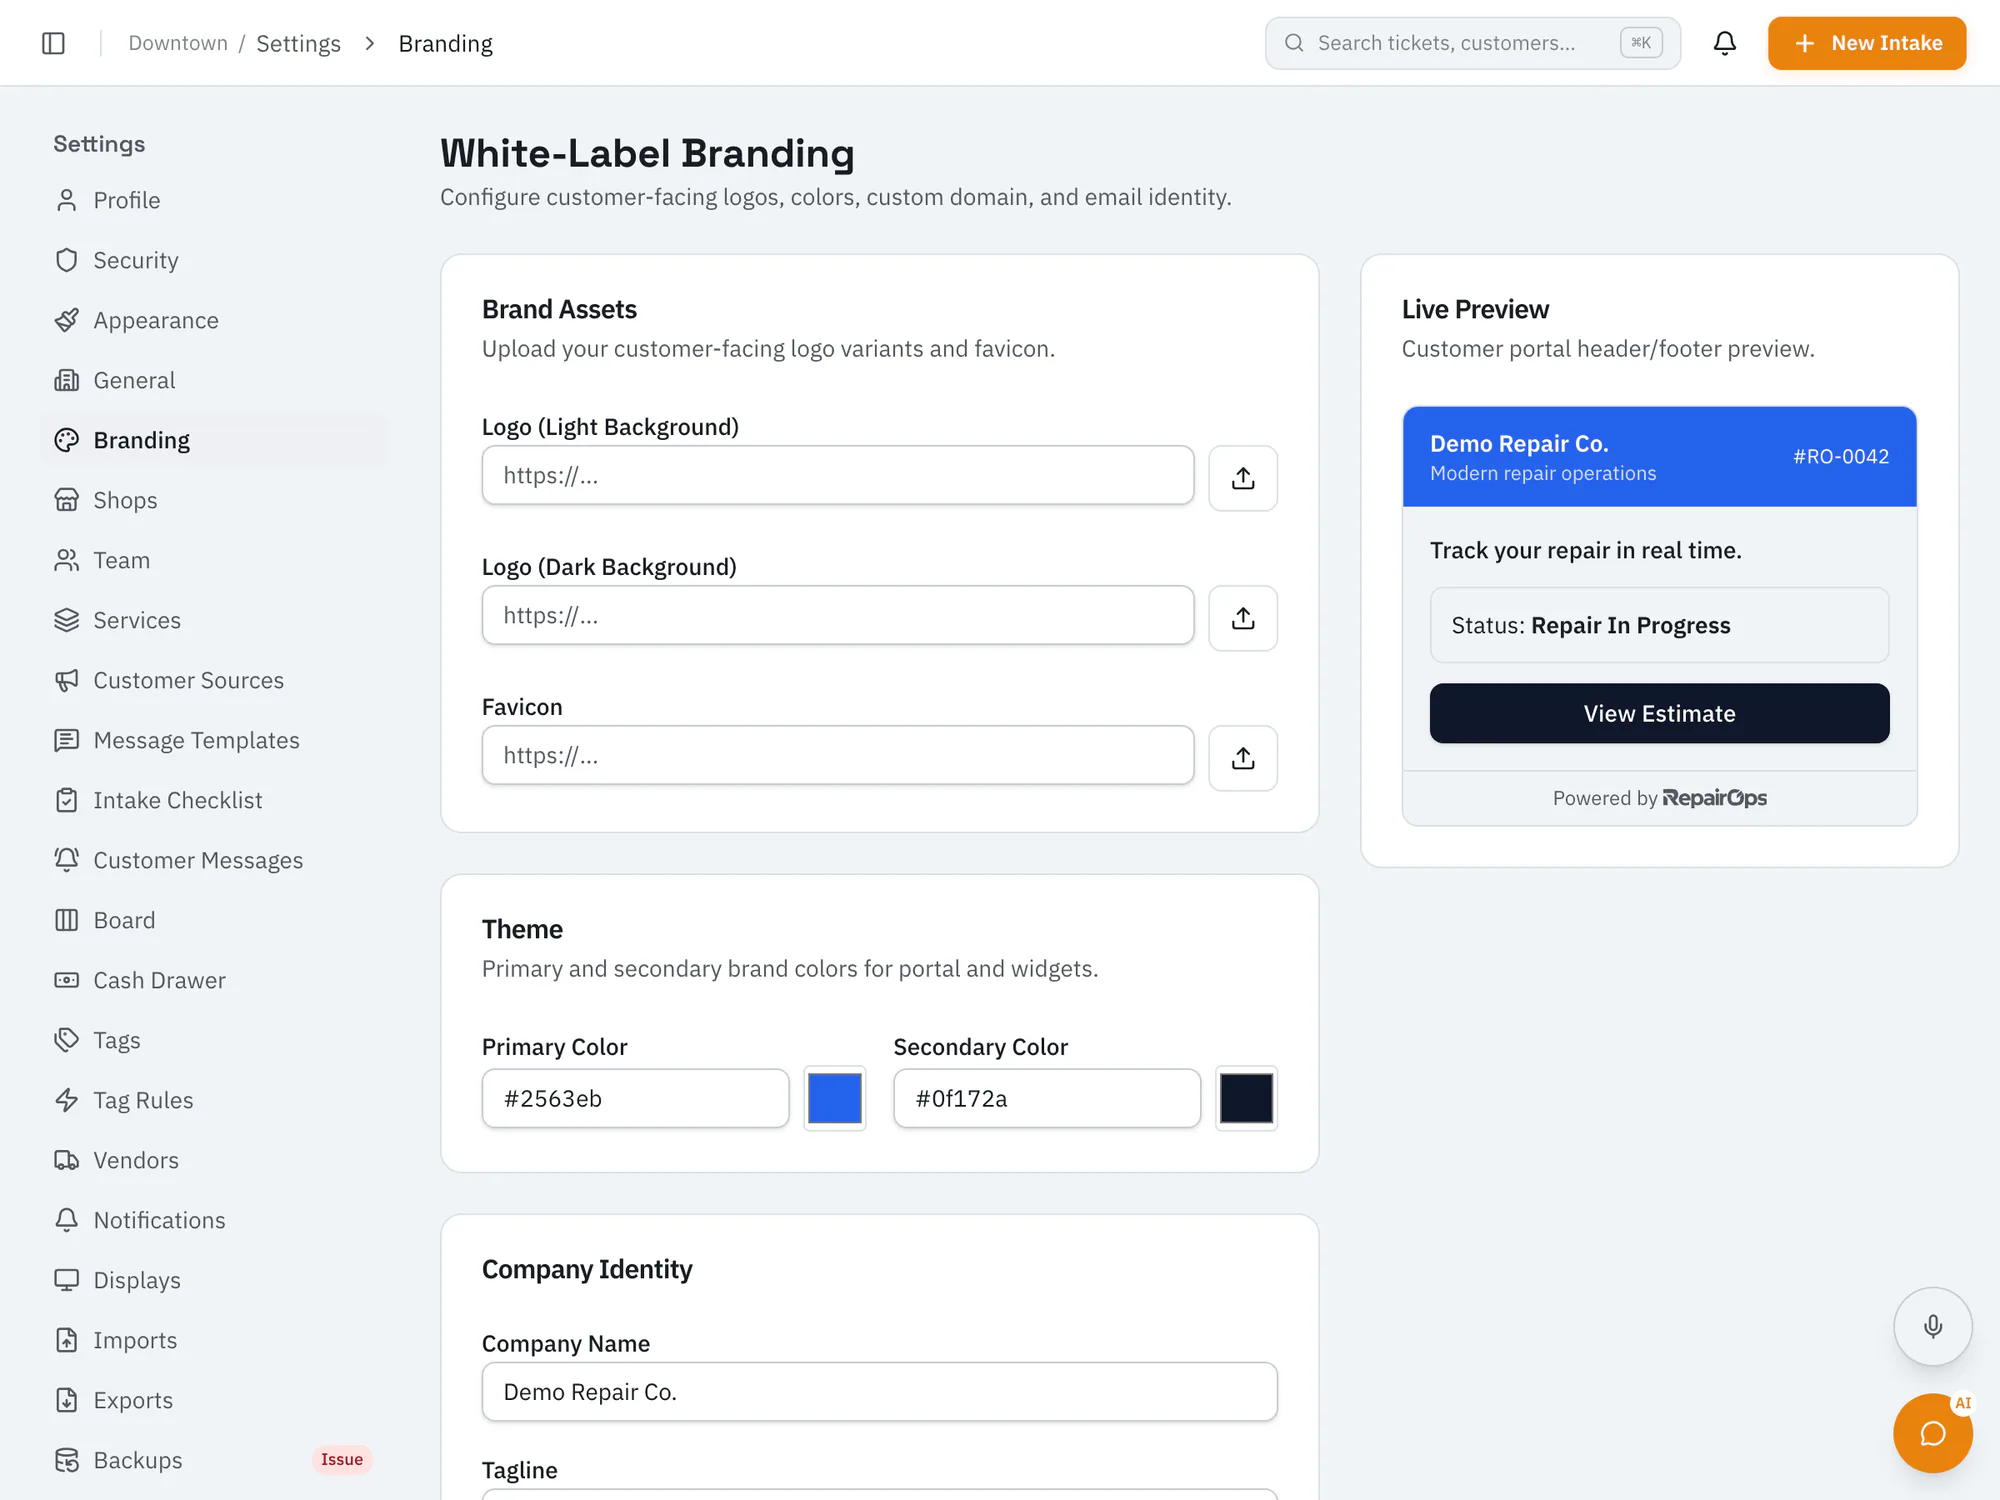Viewport: 2000px width, 1500px height.
Task: Click the ⌘K shortcut badge in search
Action: 1641,43
